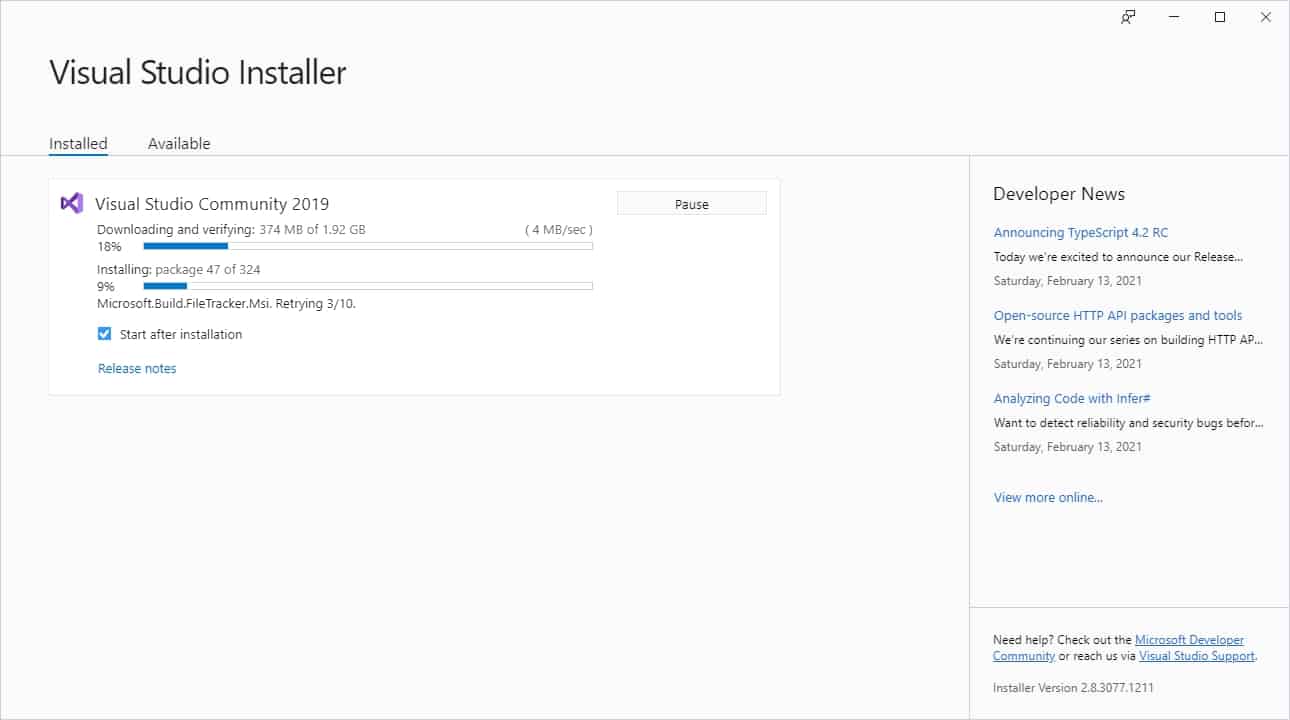Click We're continuing our series summary text
The height and width of the screenshot is (720, 1290).
(x=1128, y=340)
